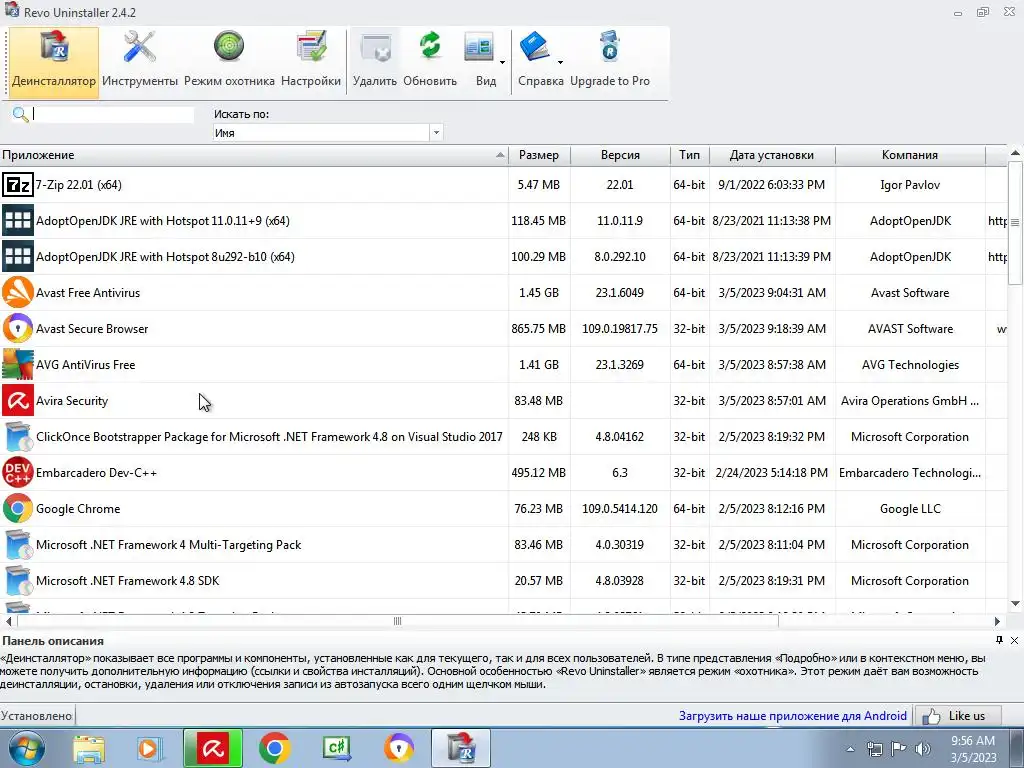Click the "Google Chrome" name text

tap(78, 509)
